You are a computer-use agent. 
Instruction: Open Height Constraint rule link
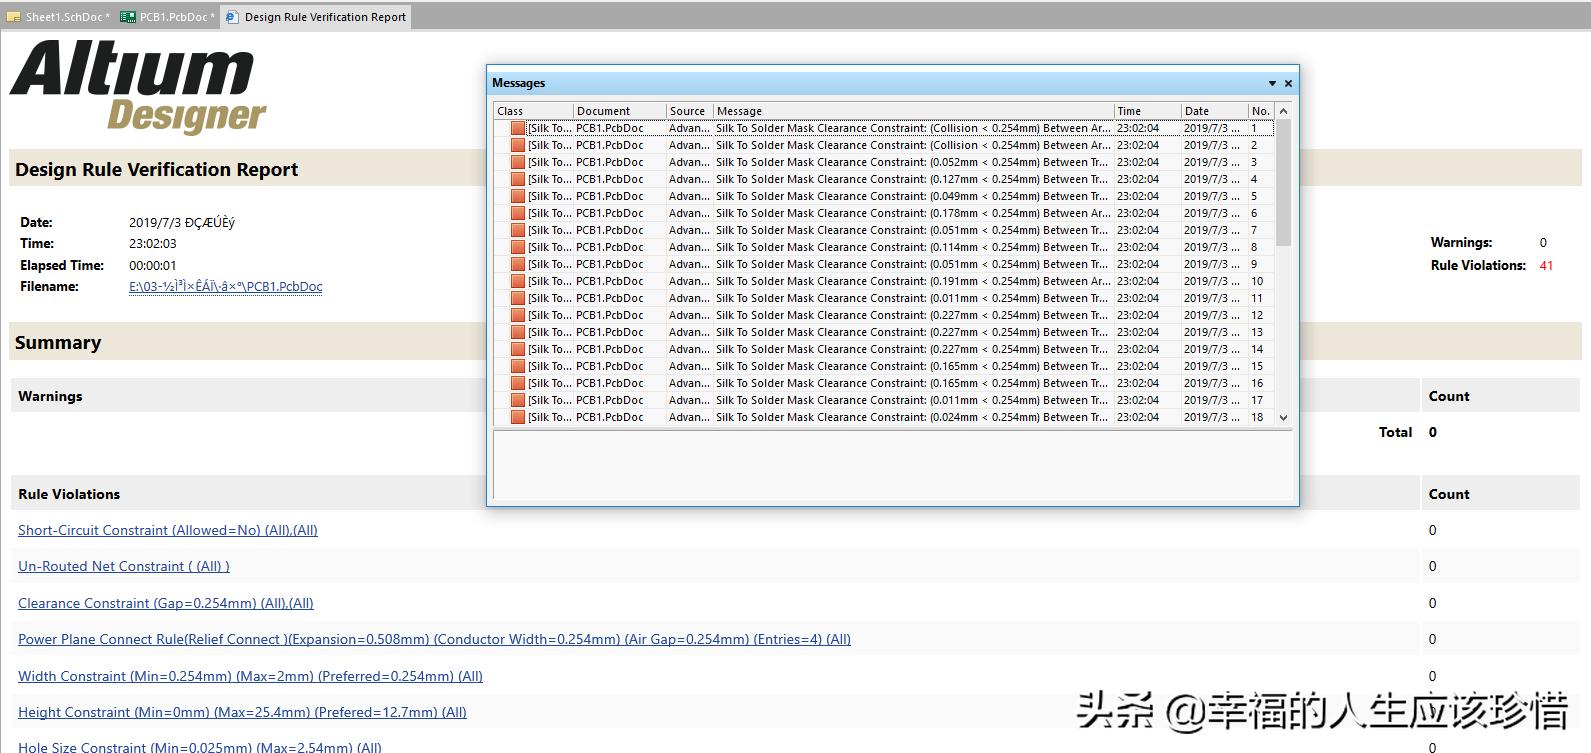point(242,712)
